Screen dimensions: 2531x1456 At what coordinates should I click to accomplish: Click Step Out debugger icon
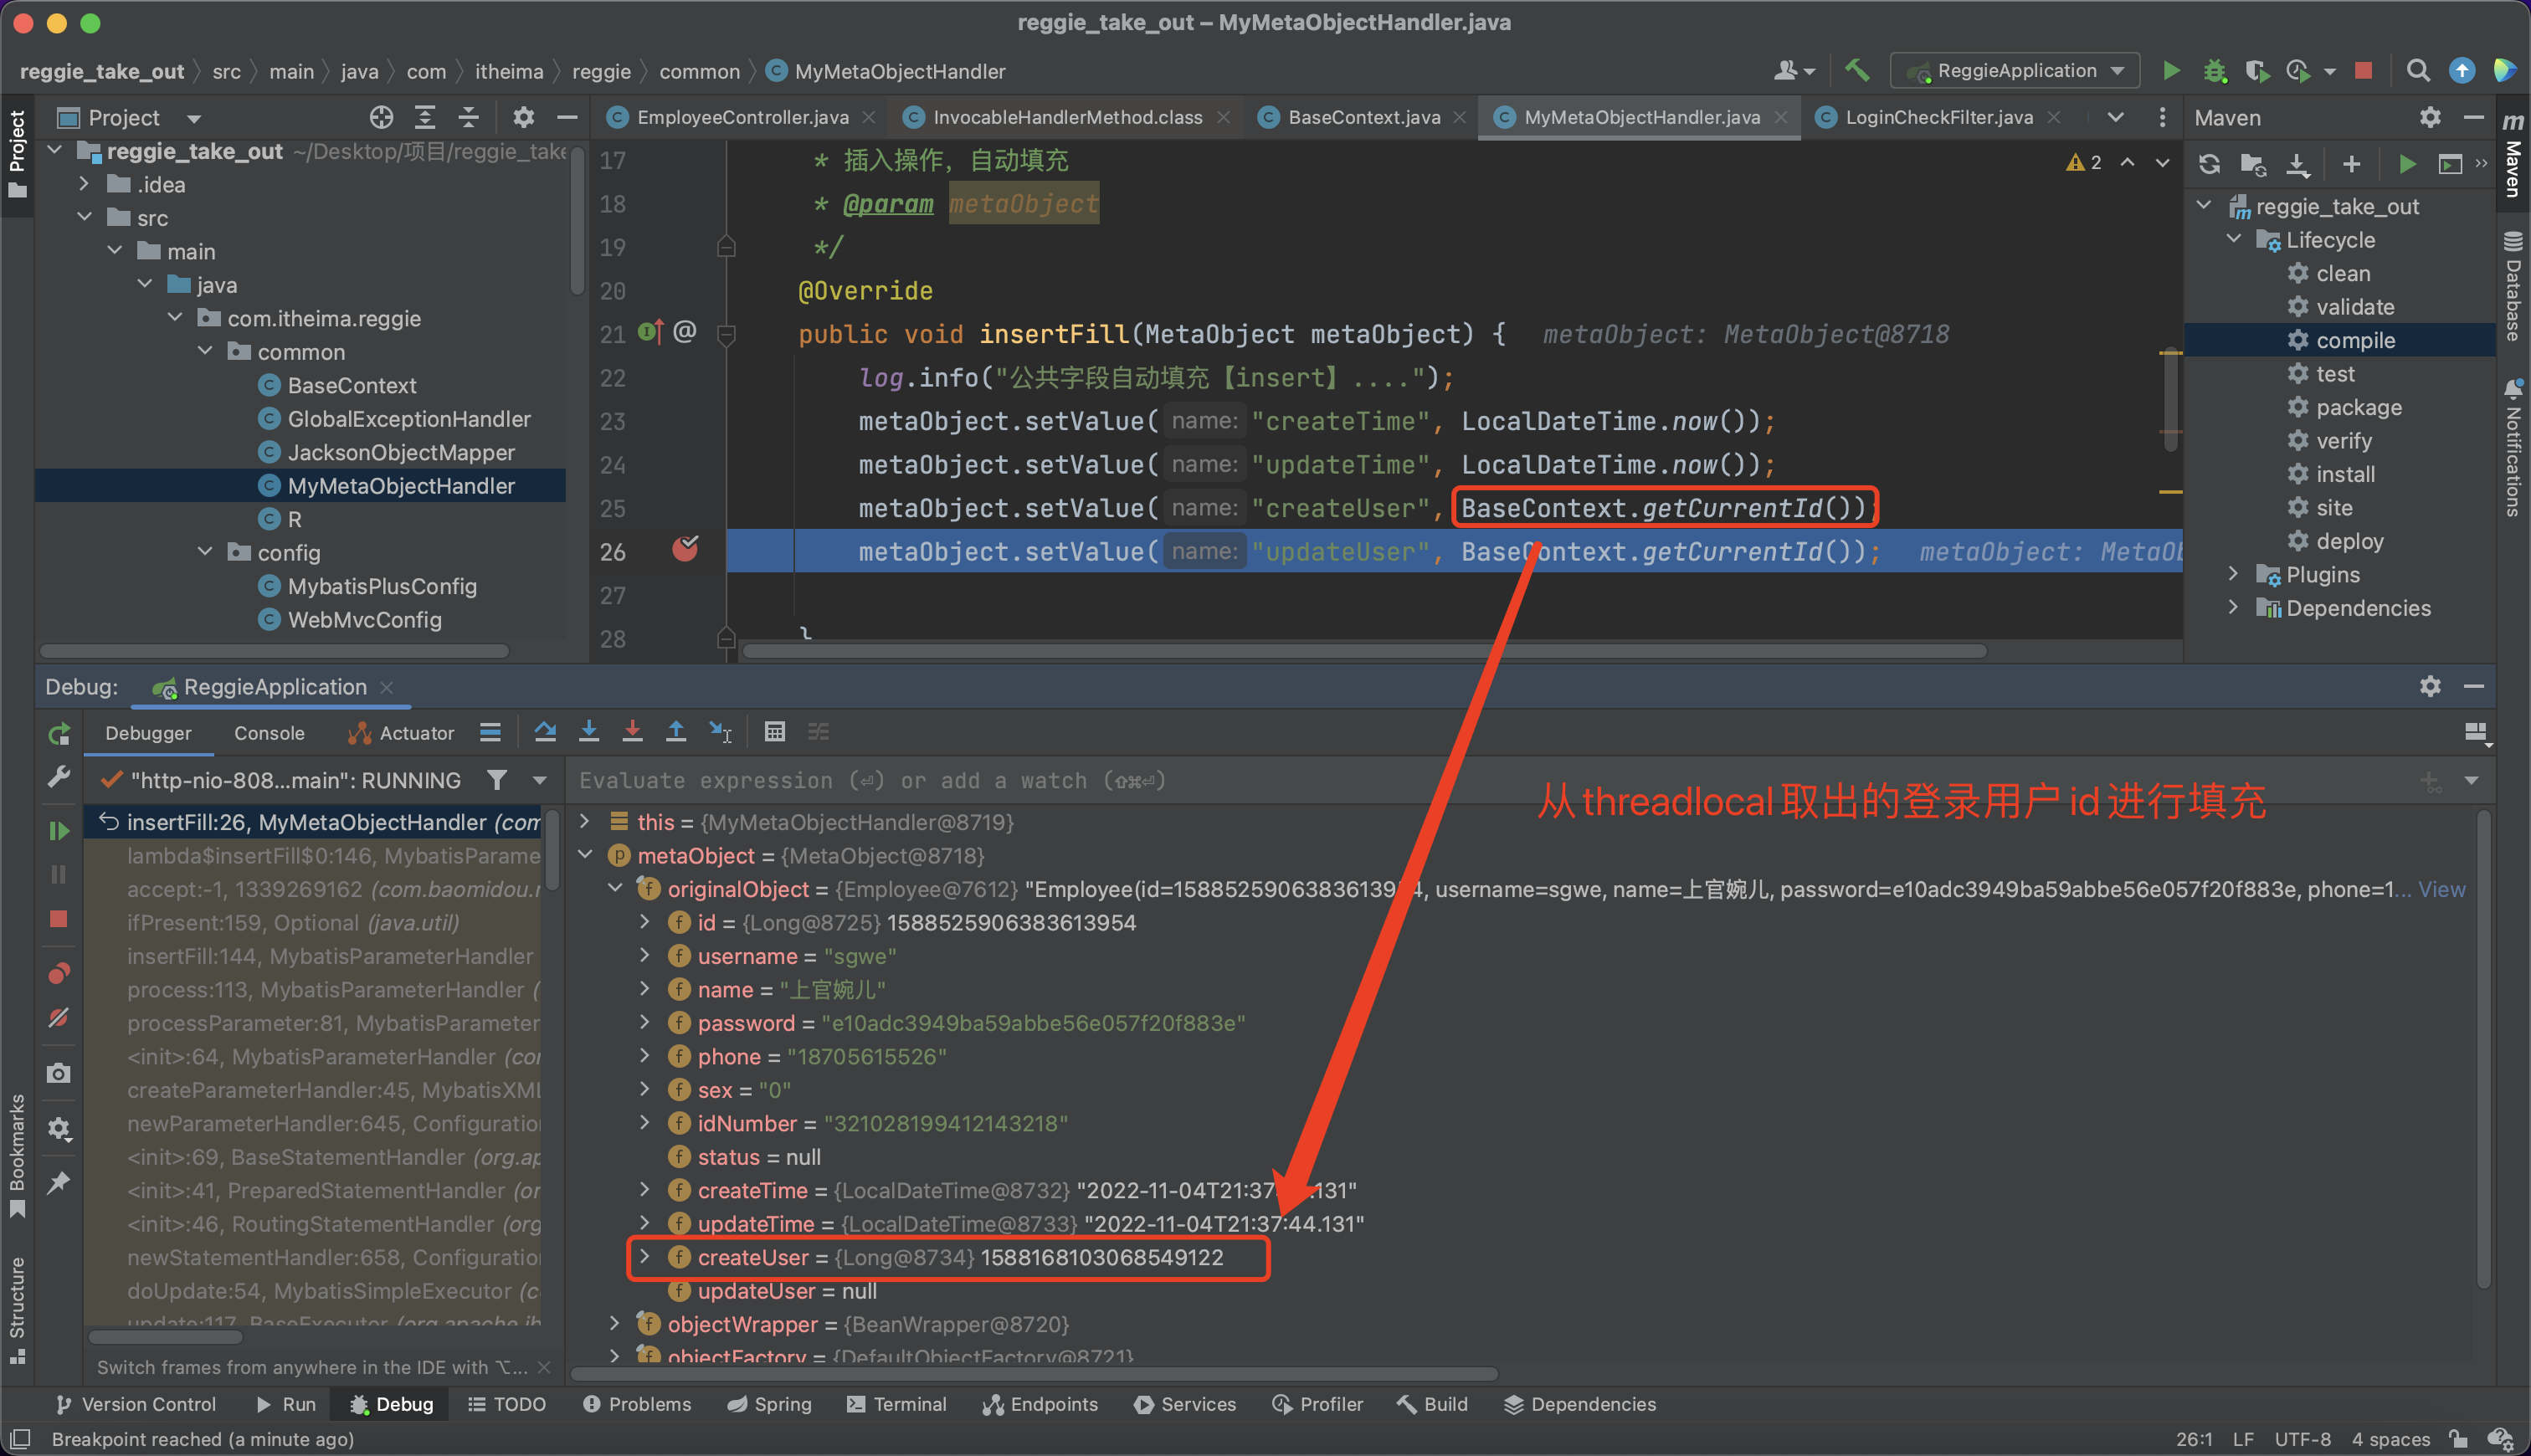coord(676,732)
